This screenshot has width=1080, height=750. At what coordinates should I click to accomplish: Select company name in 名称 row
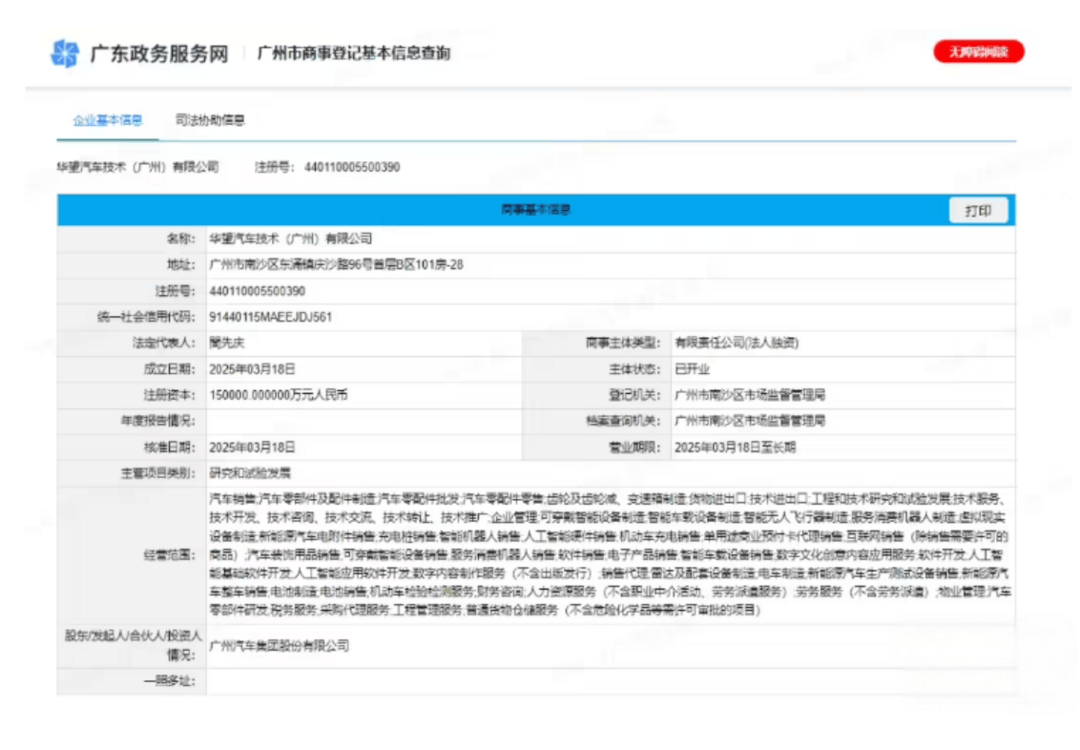[x=291, y=238]
